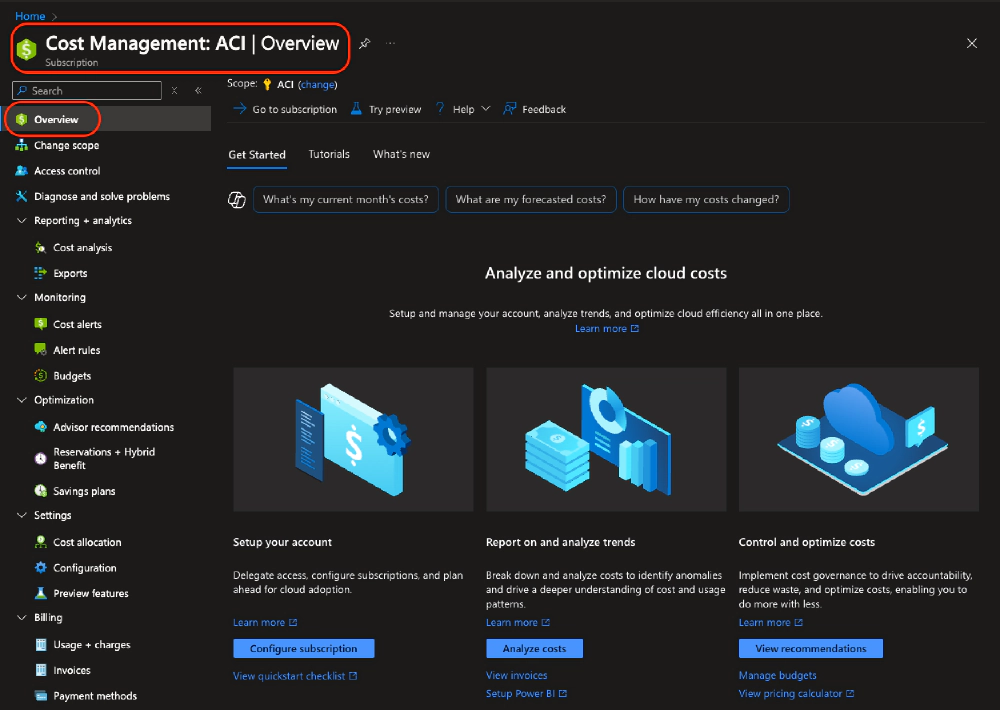Switch to the Tutorials tab
This screenshot has height=710, width=1000.
point(329,154)
